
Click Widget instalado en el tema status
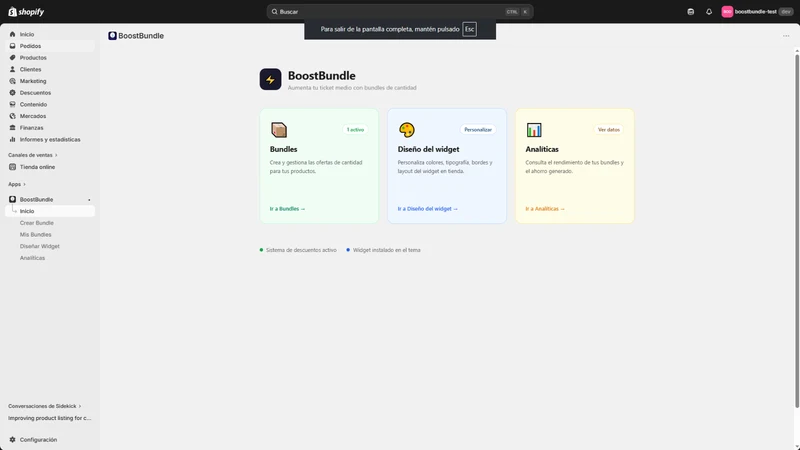(x=383, y=250)
